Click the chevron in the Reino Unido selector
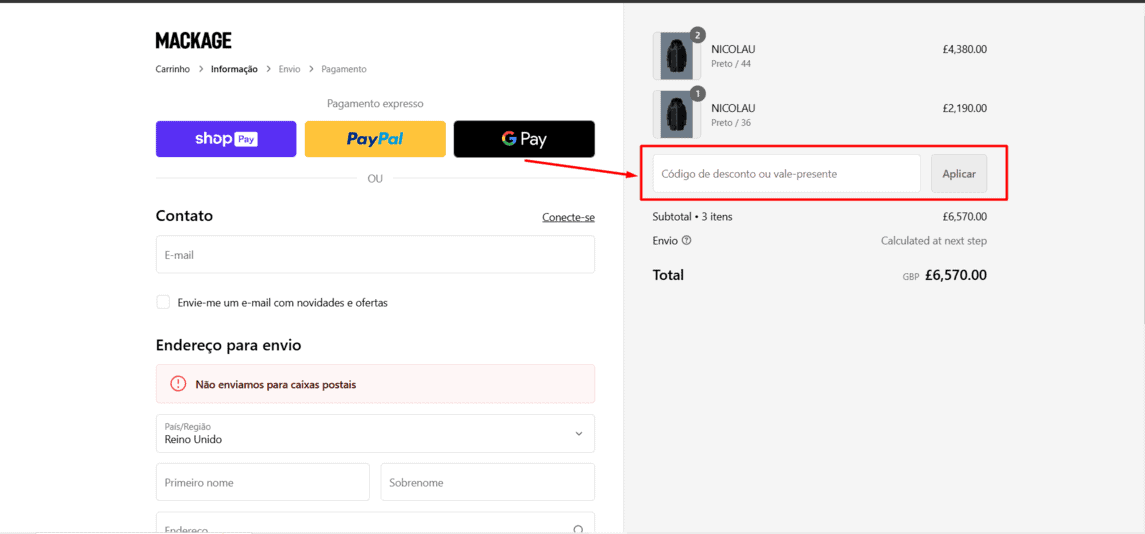Viewport: 1145px width, 534px height. pos(578,434)
